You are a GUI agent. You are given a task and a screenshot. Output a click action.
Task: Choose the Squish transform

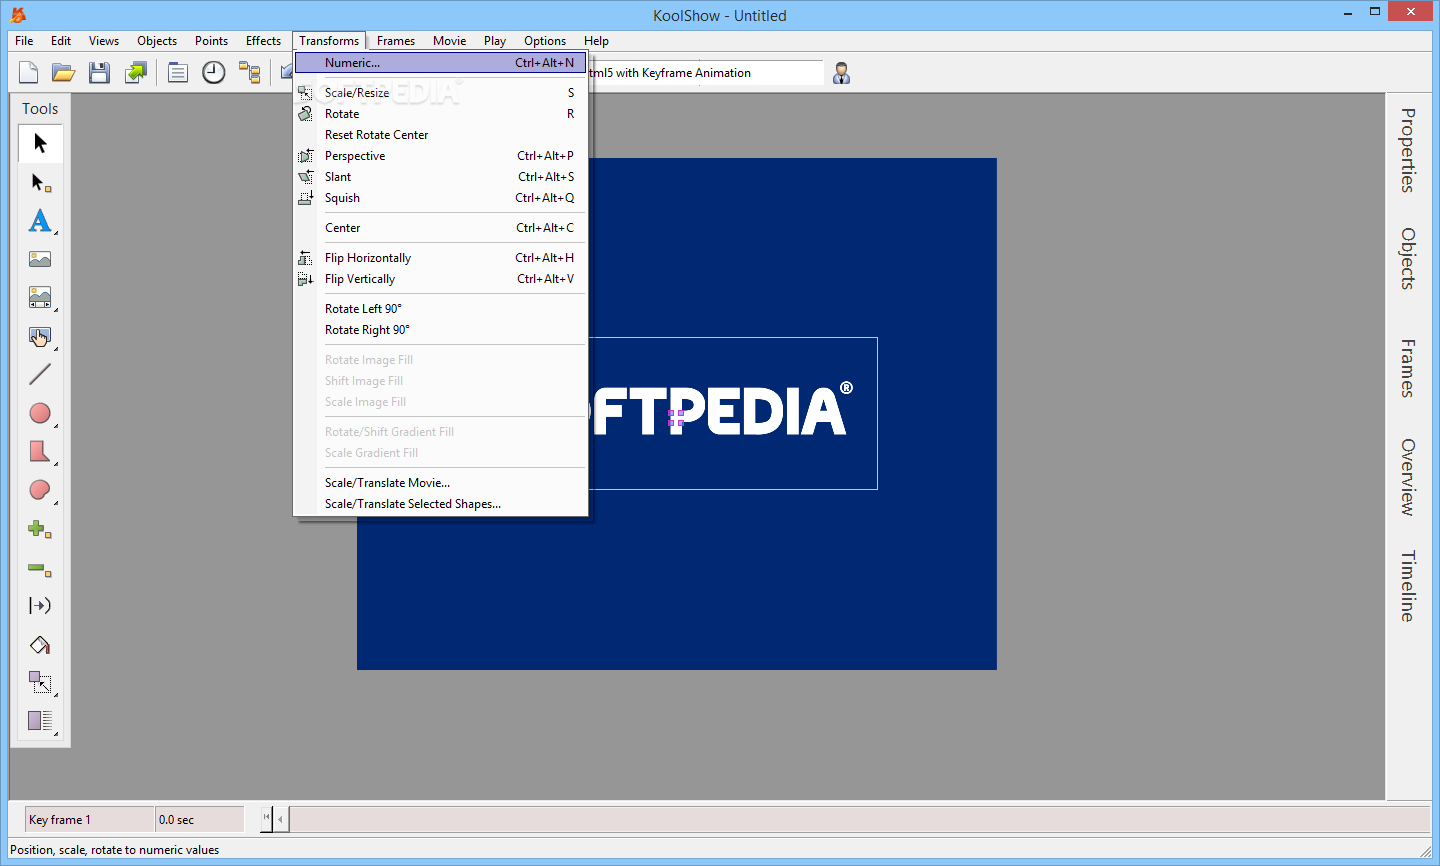pos(440,198)
